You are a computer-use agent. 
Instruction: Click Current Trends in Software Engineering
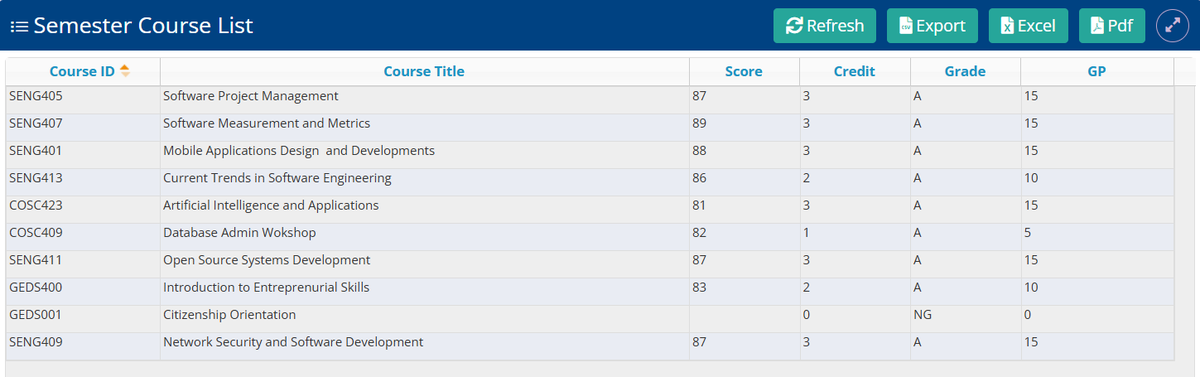[277, 178]
